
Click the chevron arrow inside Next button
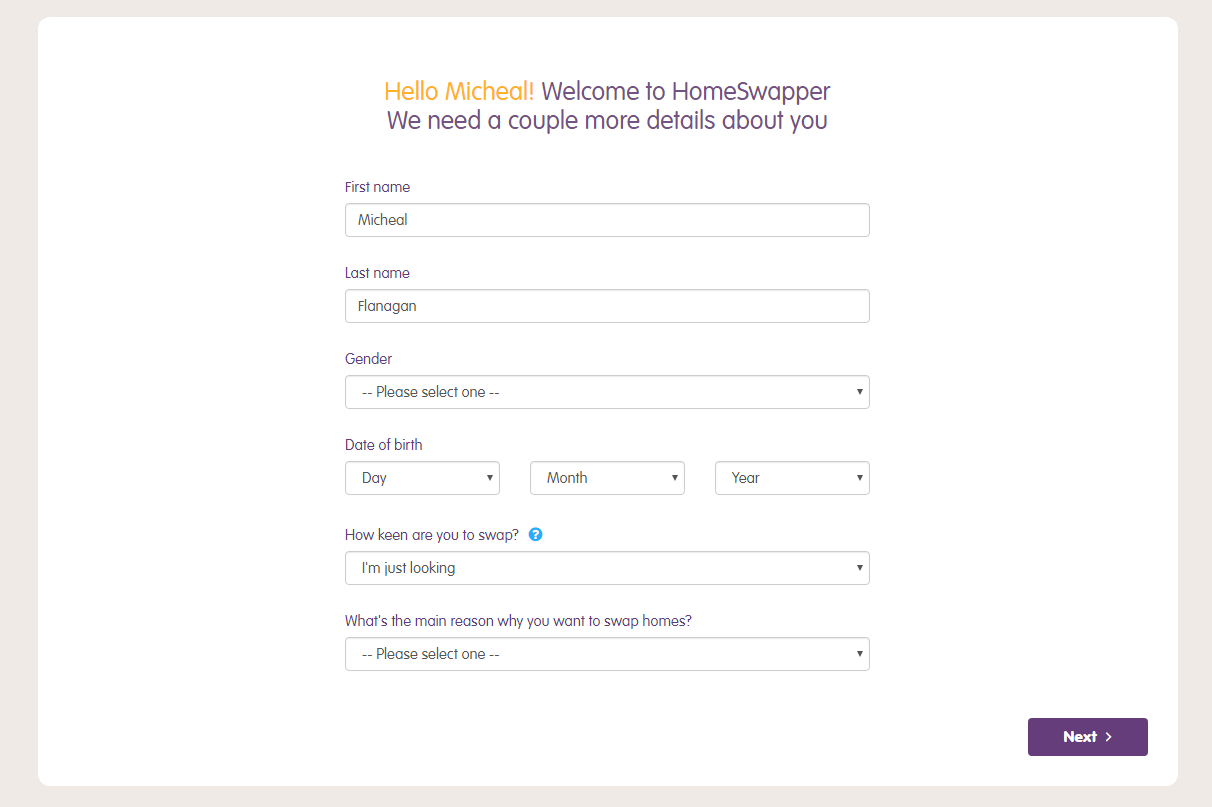pos(1108,737)
